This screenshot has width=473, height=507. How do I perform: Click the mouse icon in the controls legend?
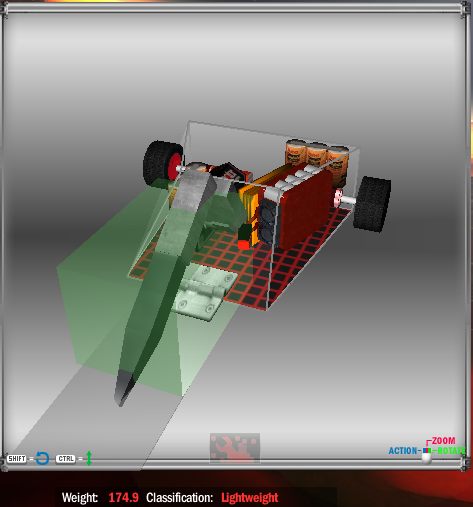click(427, 455)
